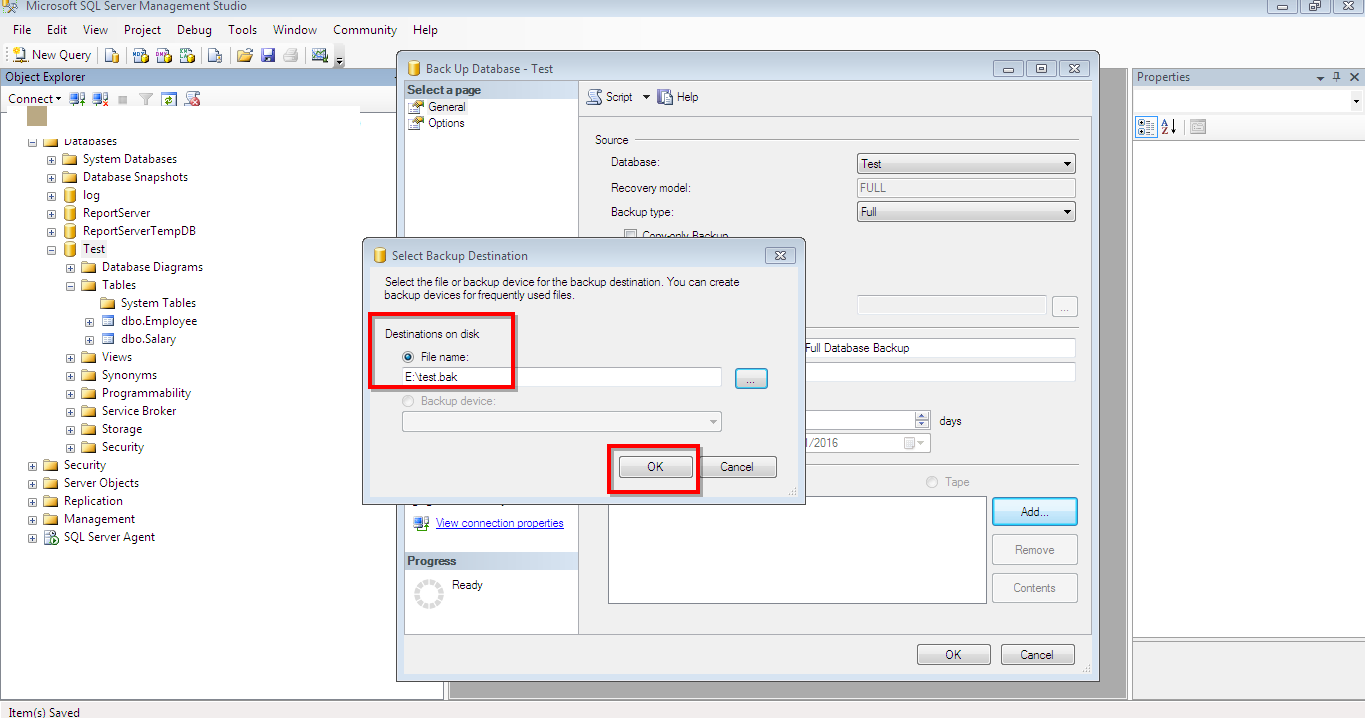The image size is (1365, 718).
Task: Click the Alphabetical sort icon in Properties
Action: (x=1169, y=127)
